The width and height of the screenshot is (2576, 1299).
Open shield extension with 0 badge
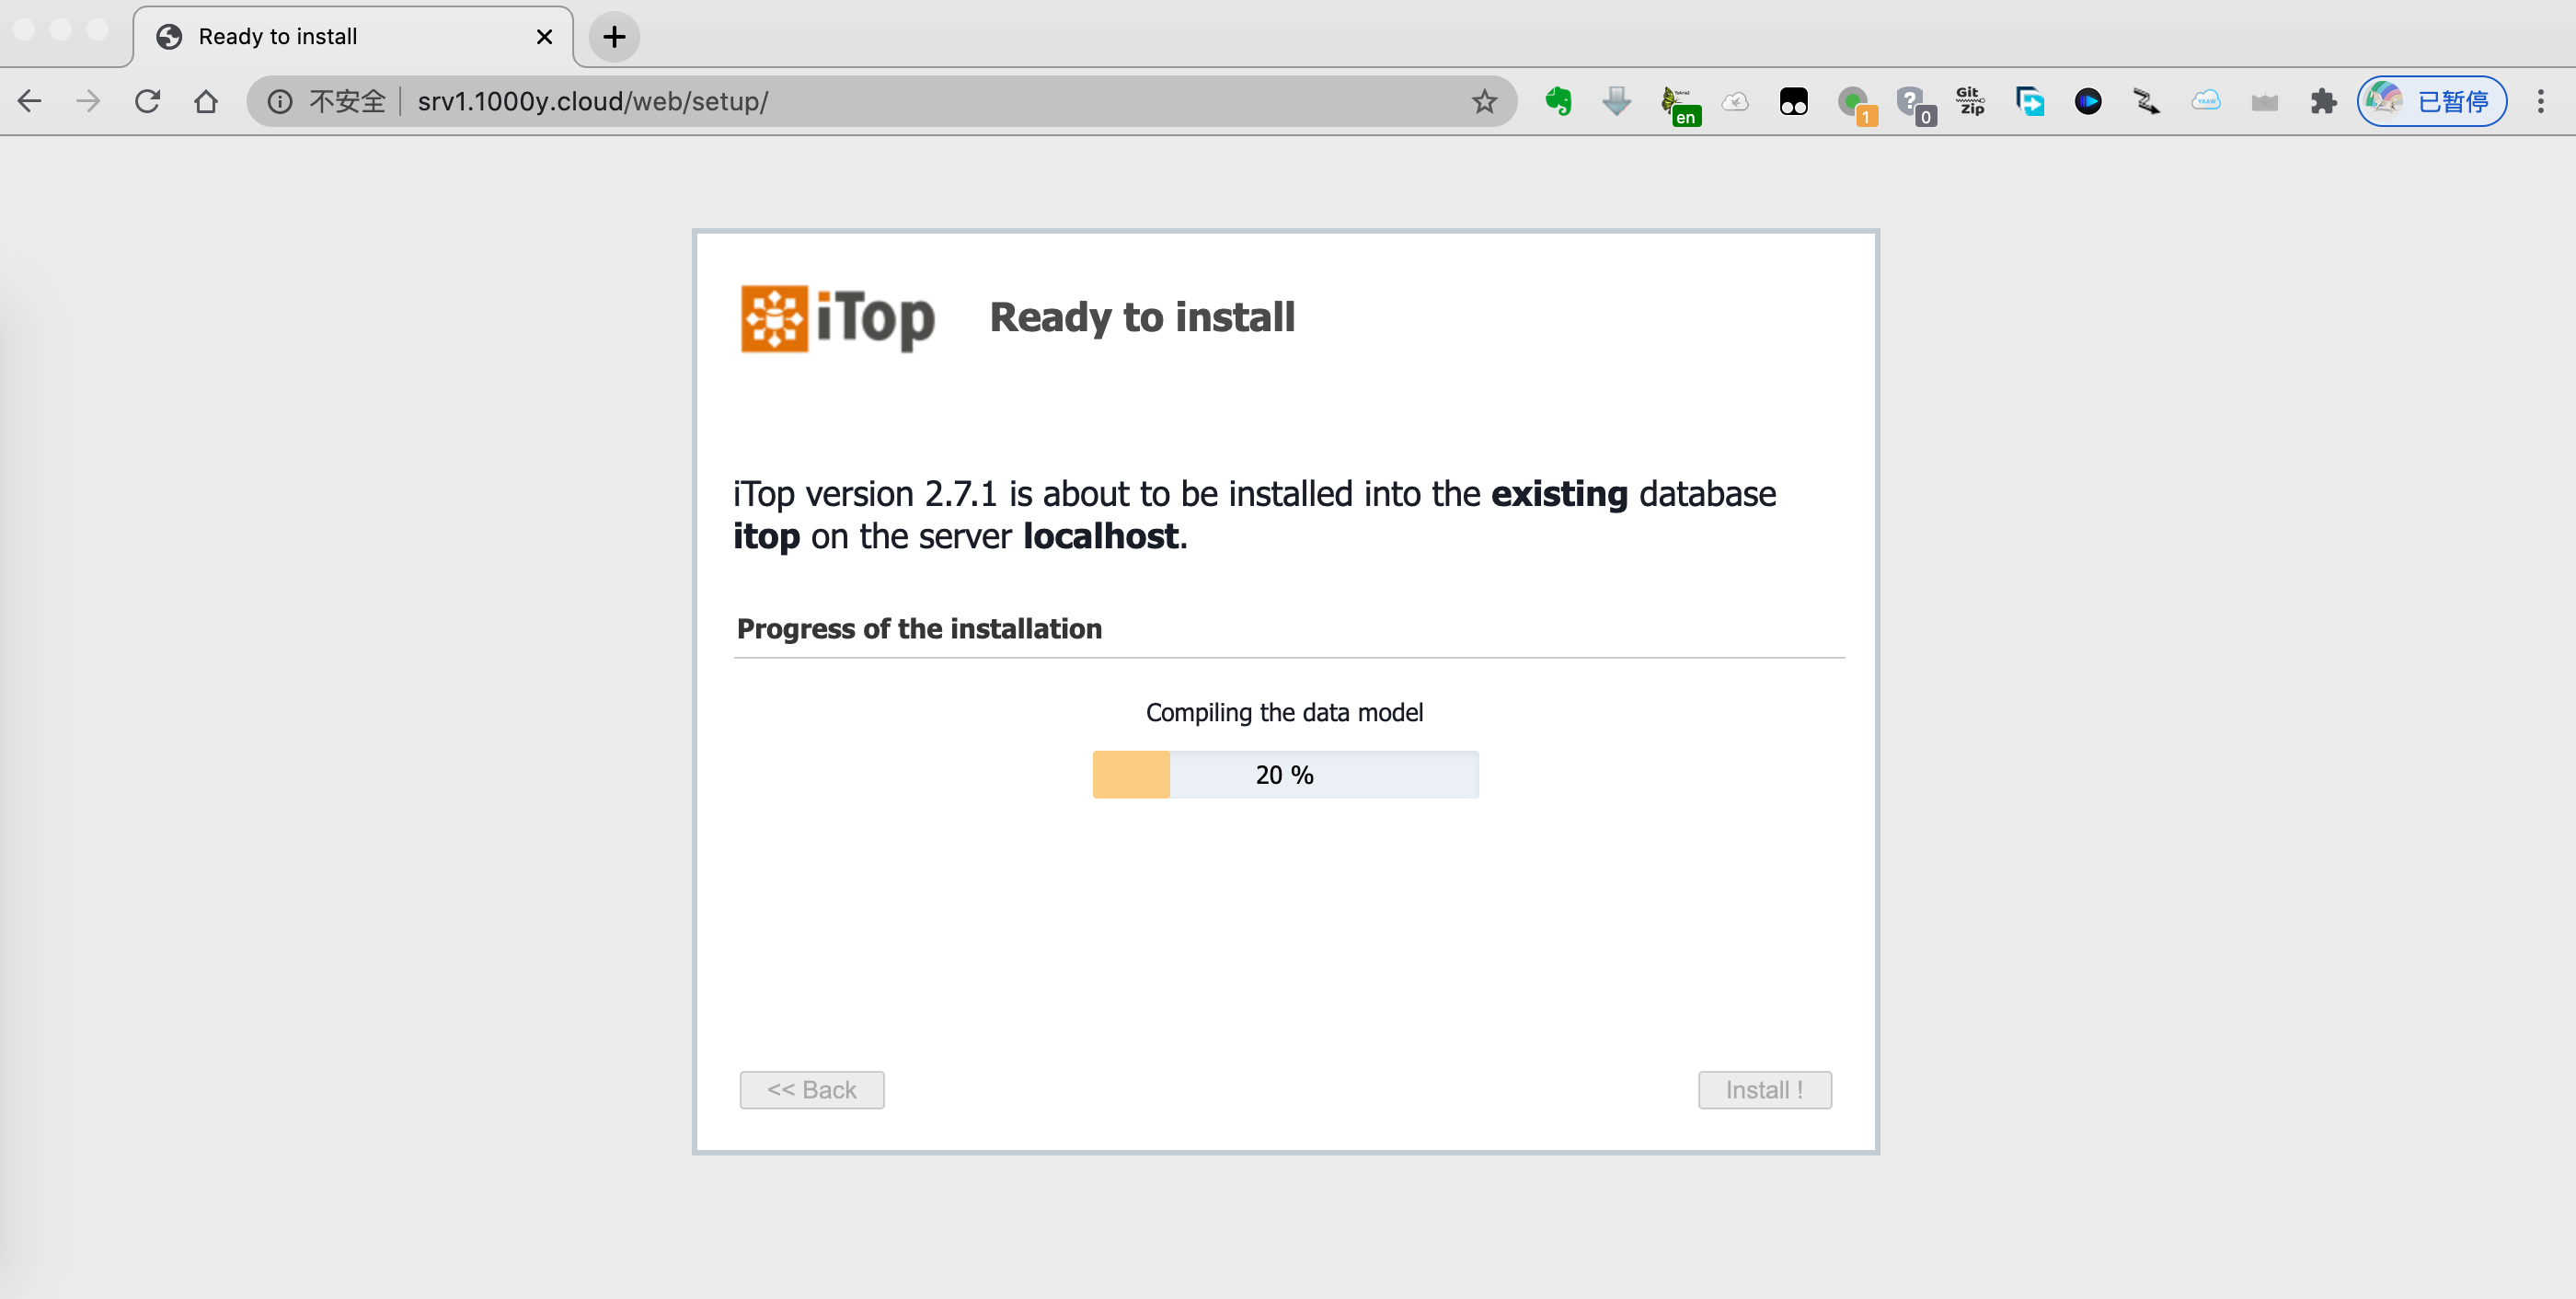point(1915,104)
